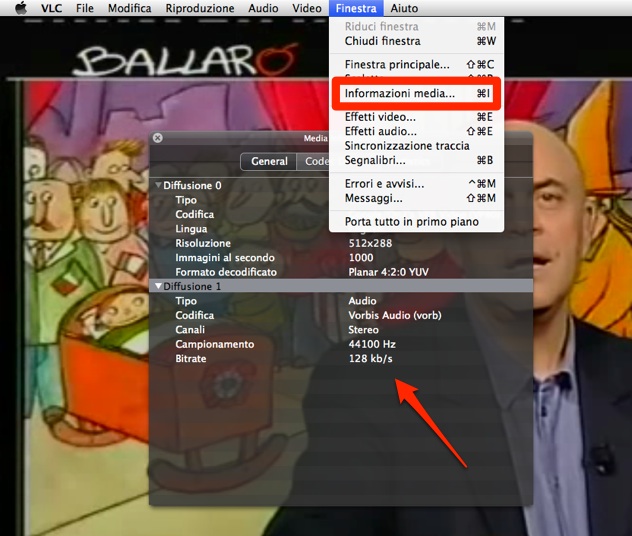This screenshot has width=632, height=536.
Task: Collapse the Diffusione 0 section
Action: (159, 185)
